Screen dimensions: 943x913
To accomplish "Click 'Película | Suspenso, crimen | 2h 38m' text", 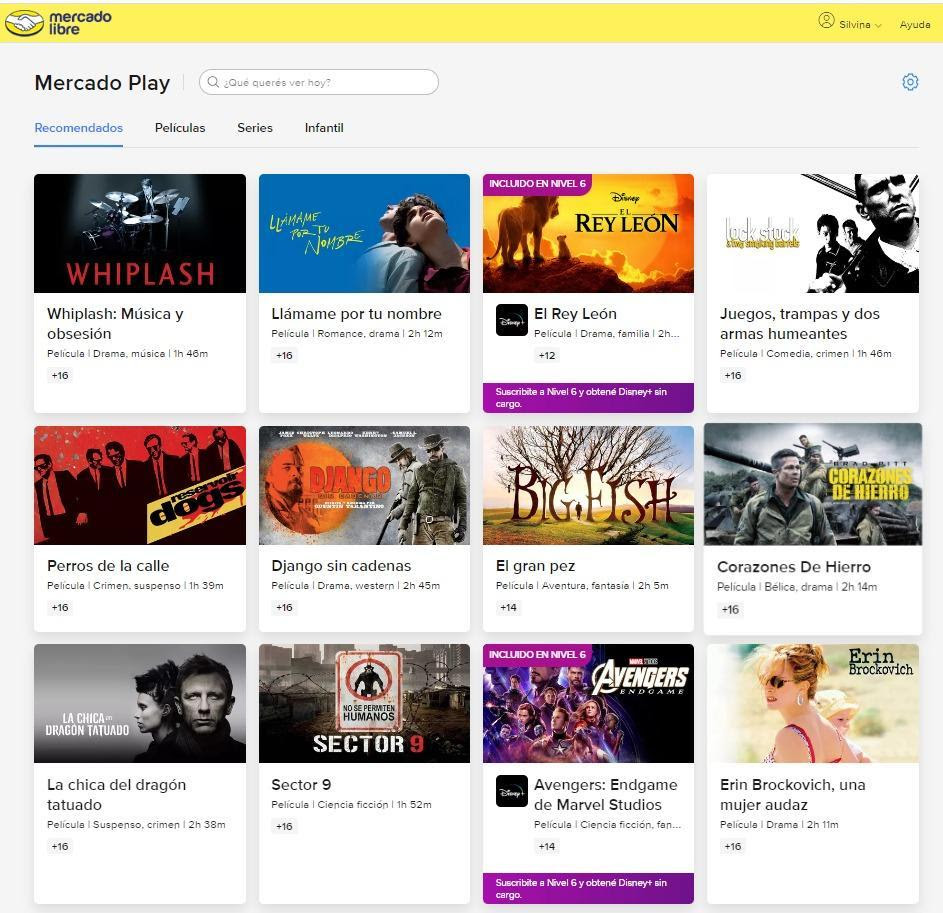I will click(x=137, y=825).
